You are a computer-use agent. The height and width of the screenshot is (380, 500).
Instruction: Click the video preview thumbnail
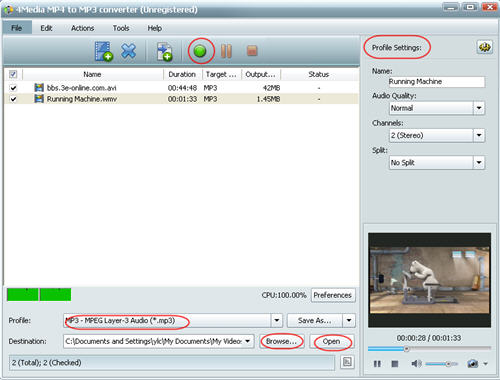click(429, 280)
